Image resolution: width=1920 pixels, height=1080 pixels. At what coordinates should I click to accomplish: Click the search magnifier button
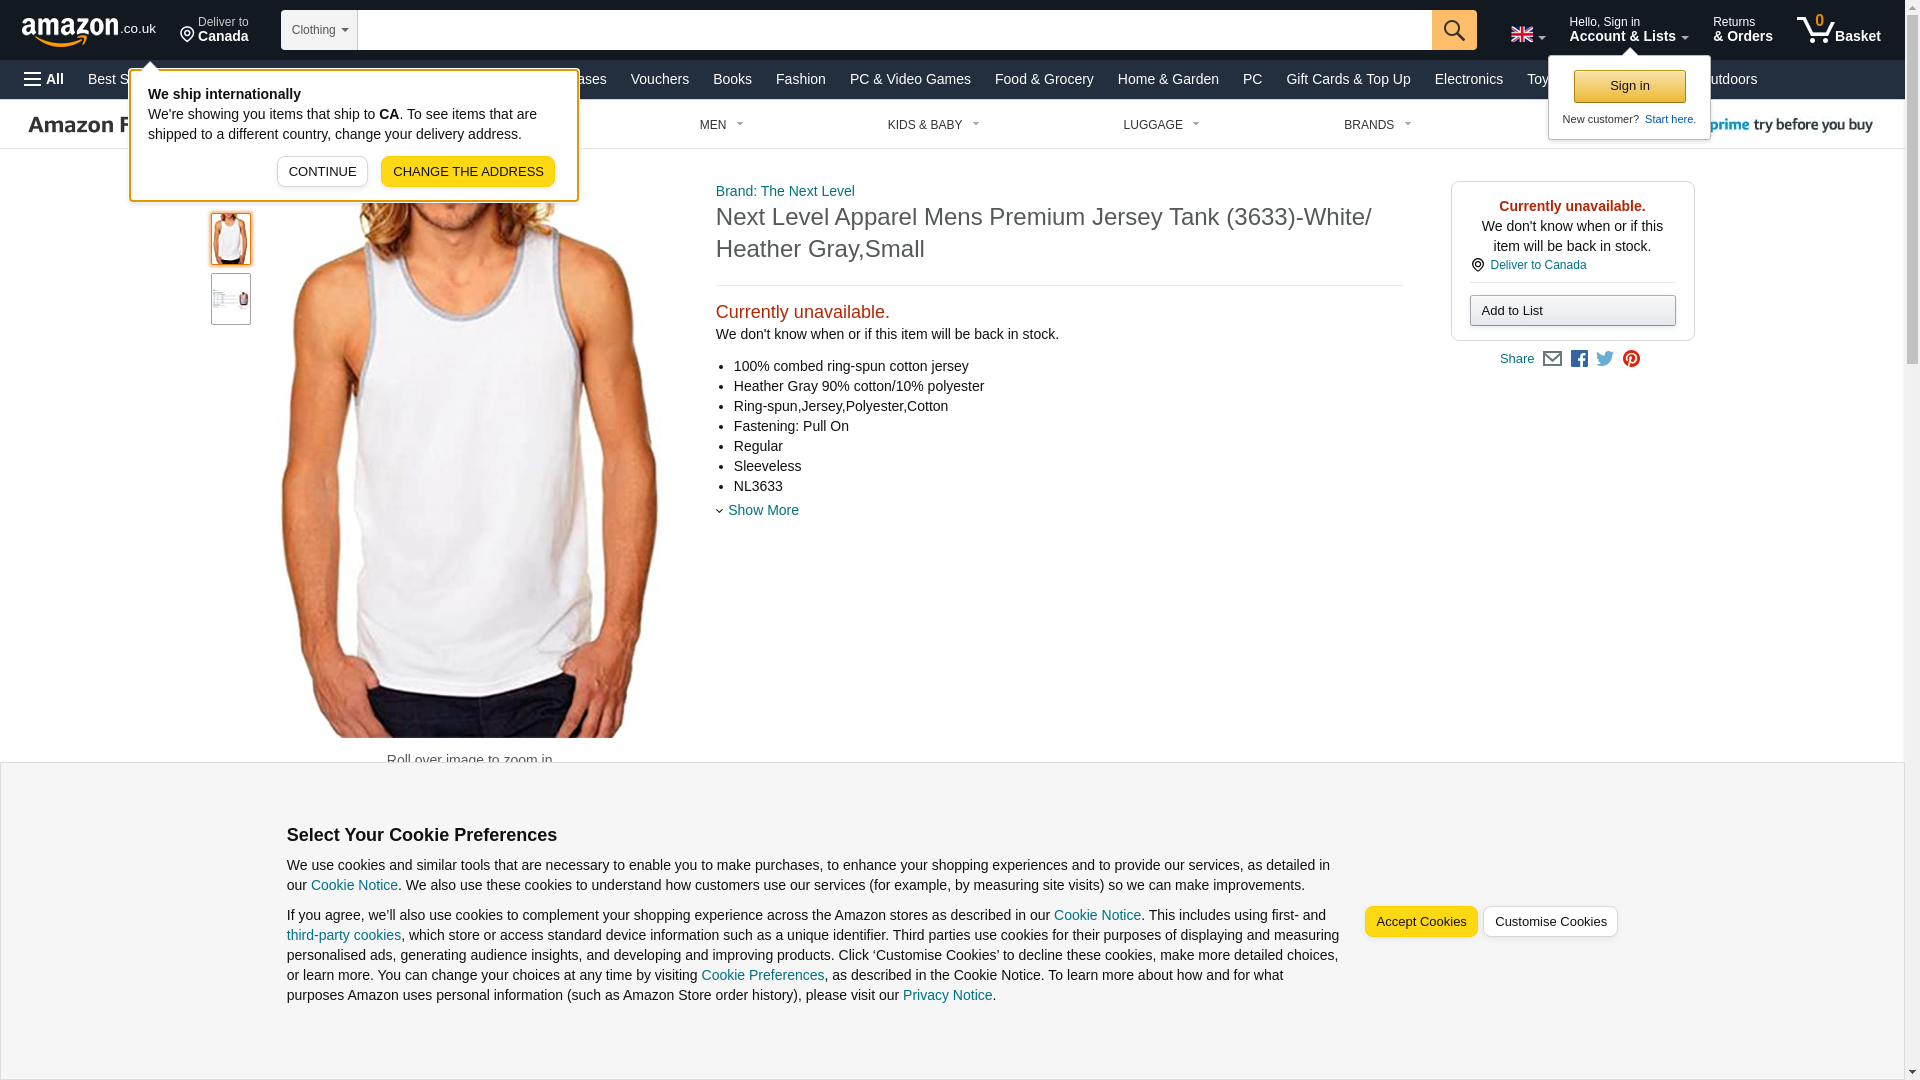(1454, 30)
